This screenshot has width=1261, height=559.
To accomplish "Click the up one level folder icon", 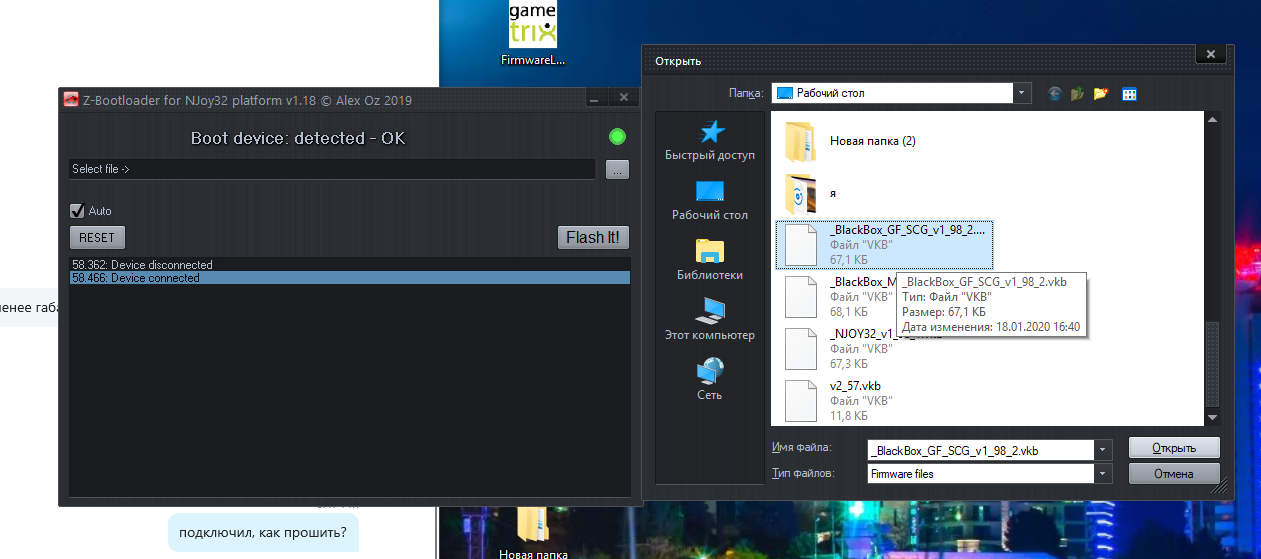I will (1077, 93).
